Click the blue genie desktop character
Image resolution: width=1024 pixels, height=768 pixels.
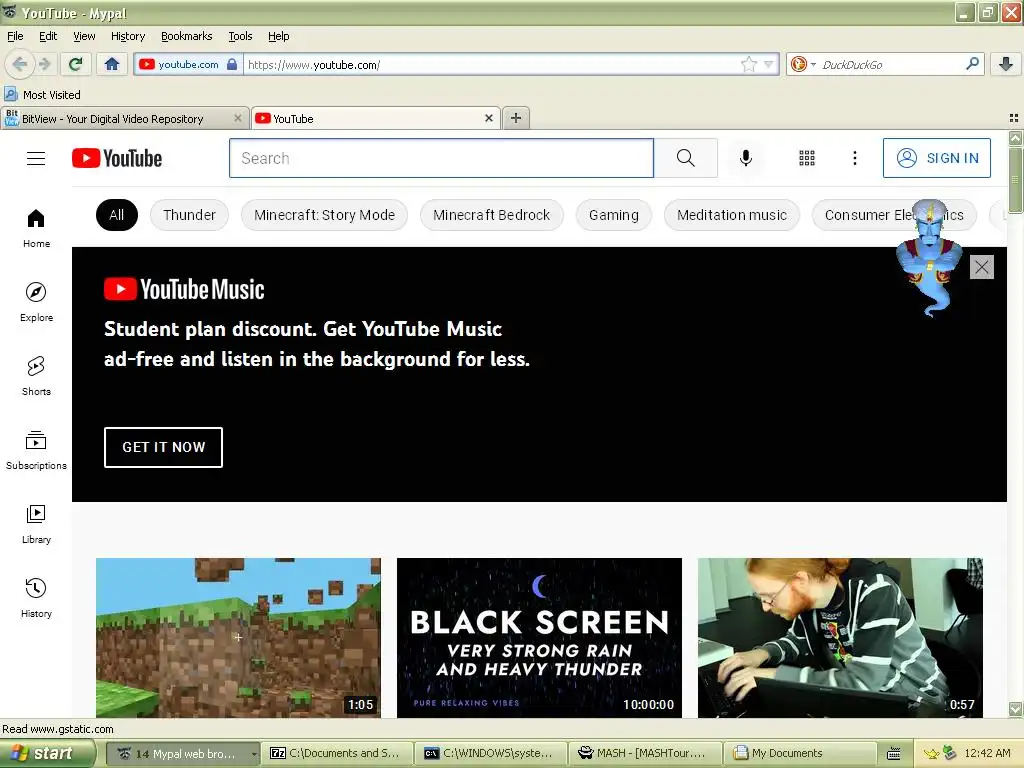(929, 257)
